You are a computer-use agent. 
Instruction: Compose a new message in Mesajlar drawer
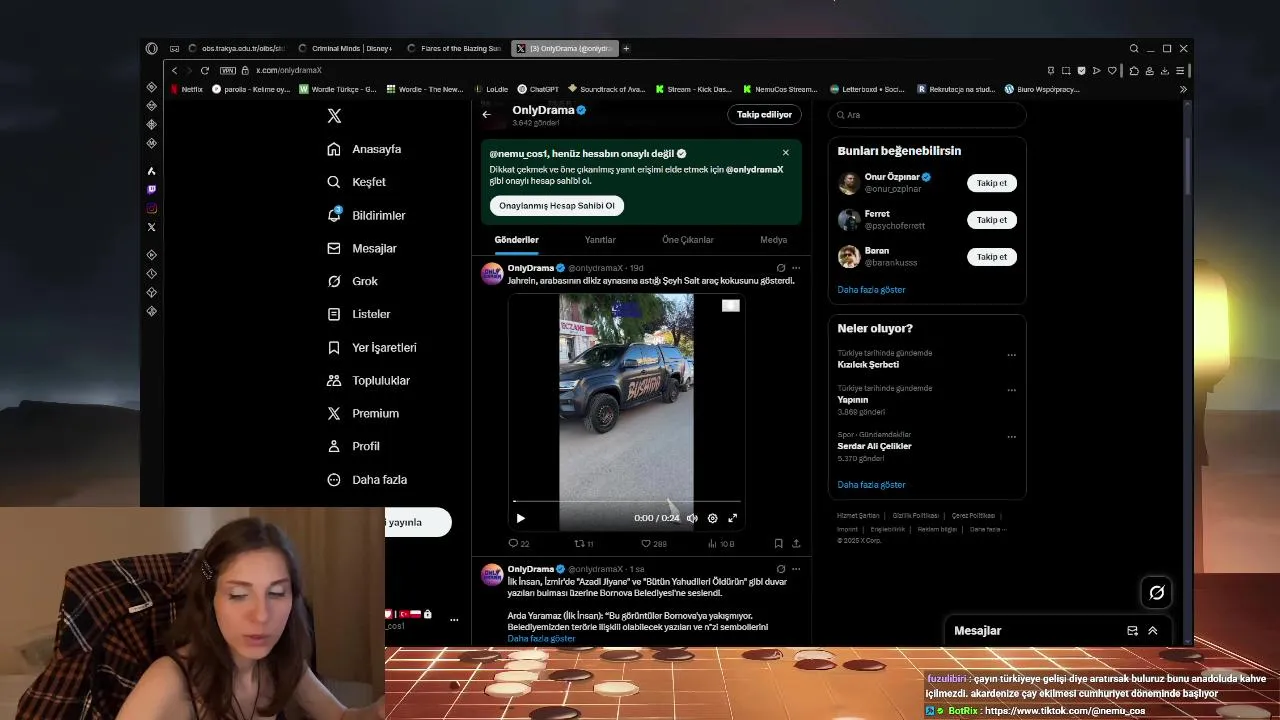[x=1132, y=631]
